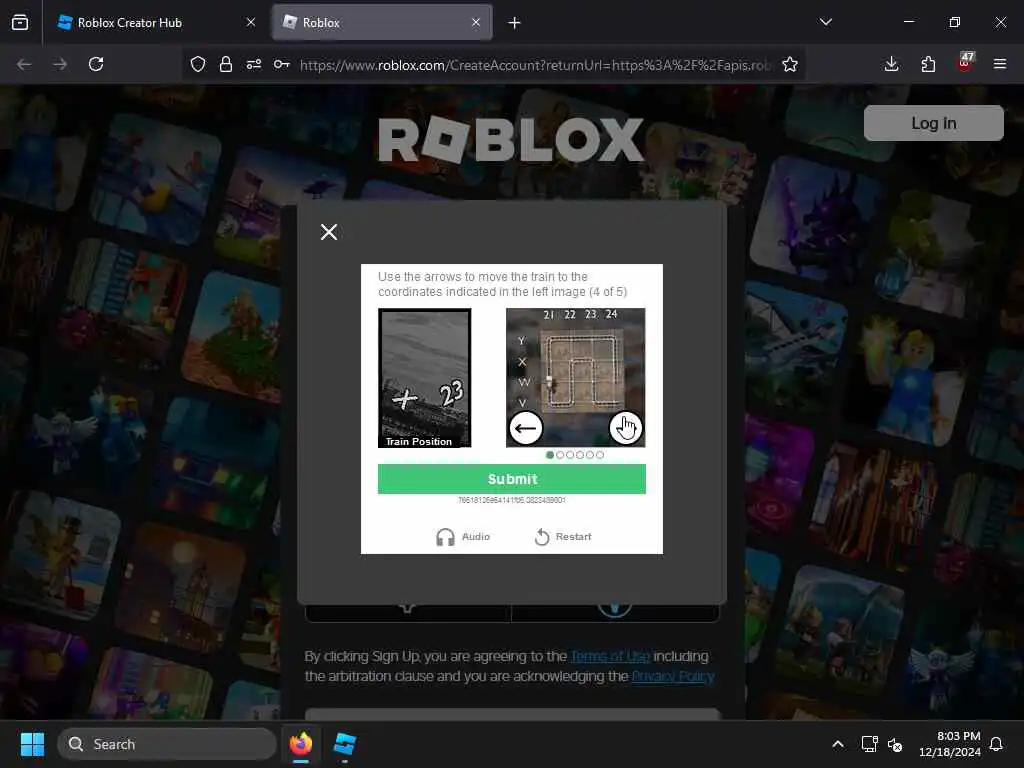Submit the captcha answer
The image size is (1024, 768).
click(512, 479)
